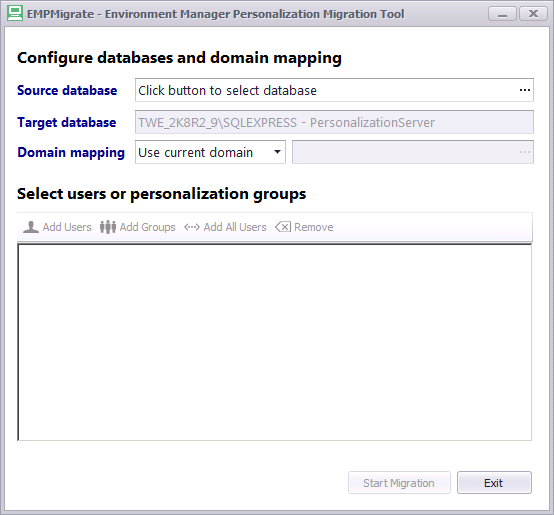This screenshot has height=515, width=554.
Task: Choose the 'Add Users' toolbar label
Action: pyautogui.click(x=67, y=227)
